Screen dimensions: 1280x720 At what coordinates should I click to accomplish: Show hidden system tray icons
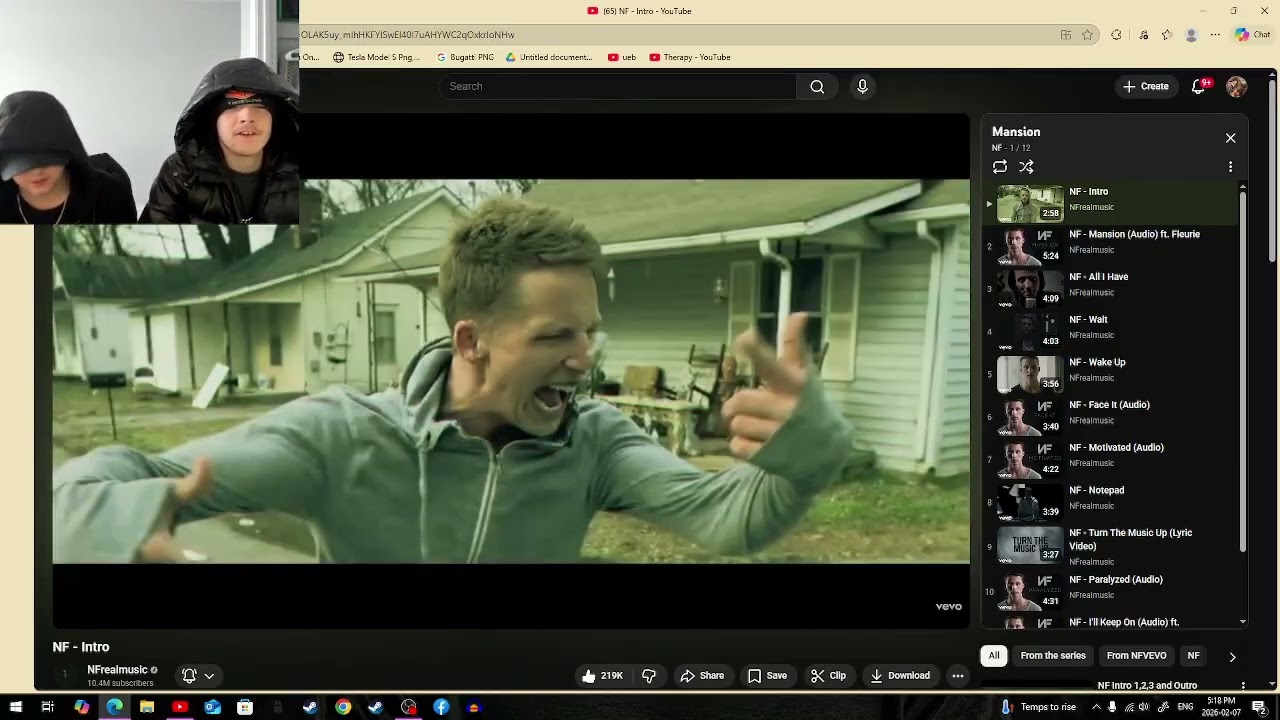click(1096, 707)
